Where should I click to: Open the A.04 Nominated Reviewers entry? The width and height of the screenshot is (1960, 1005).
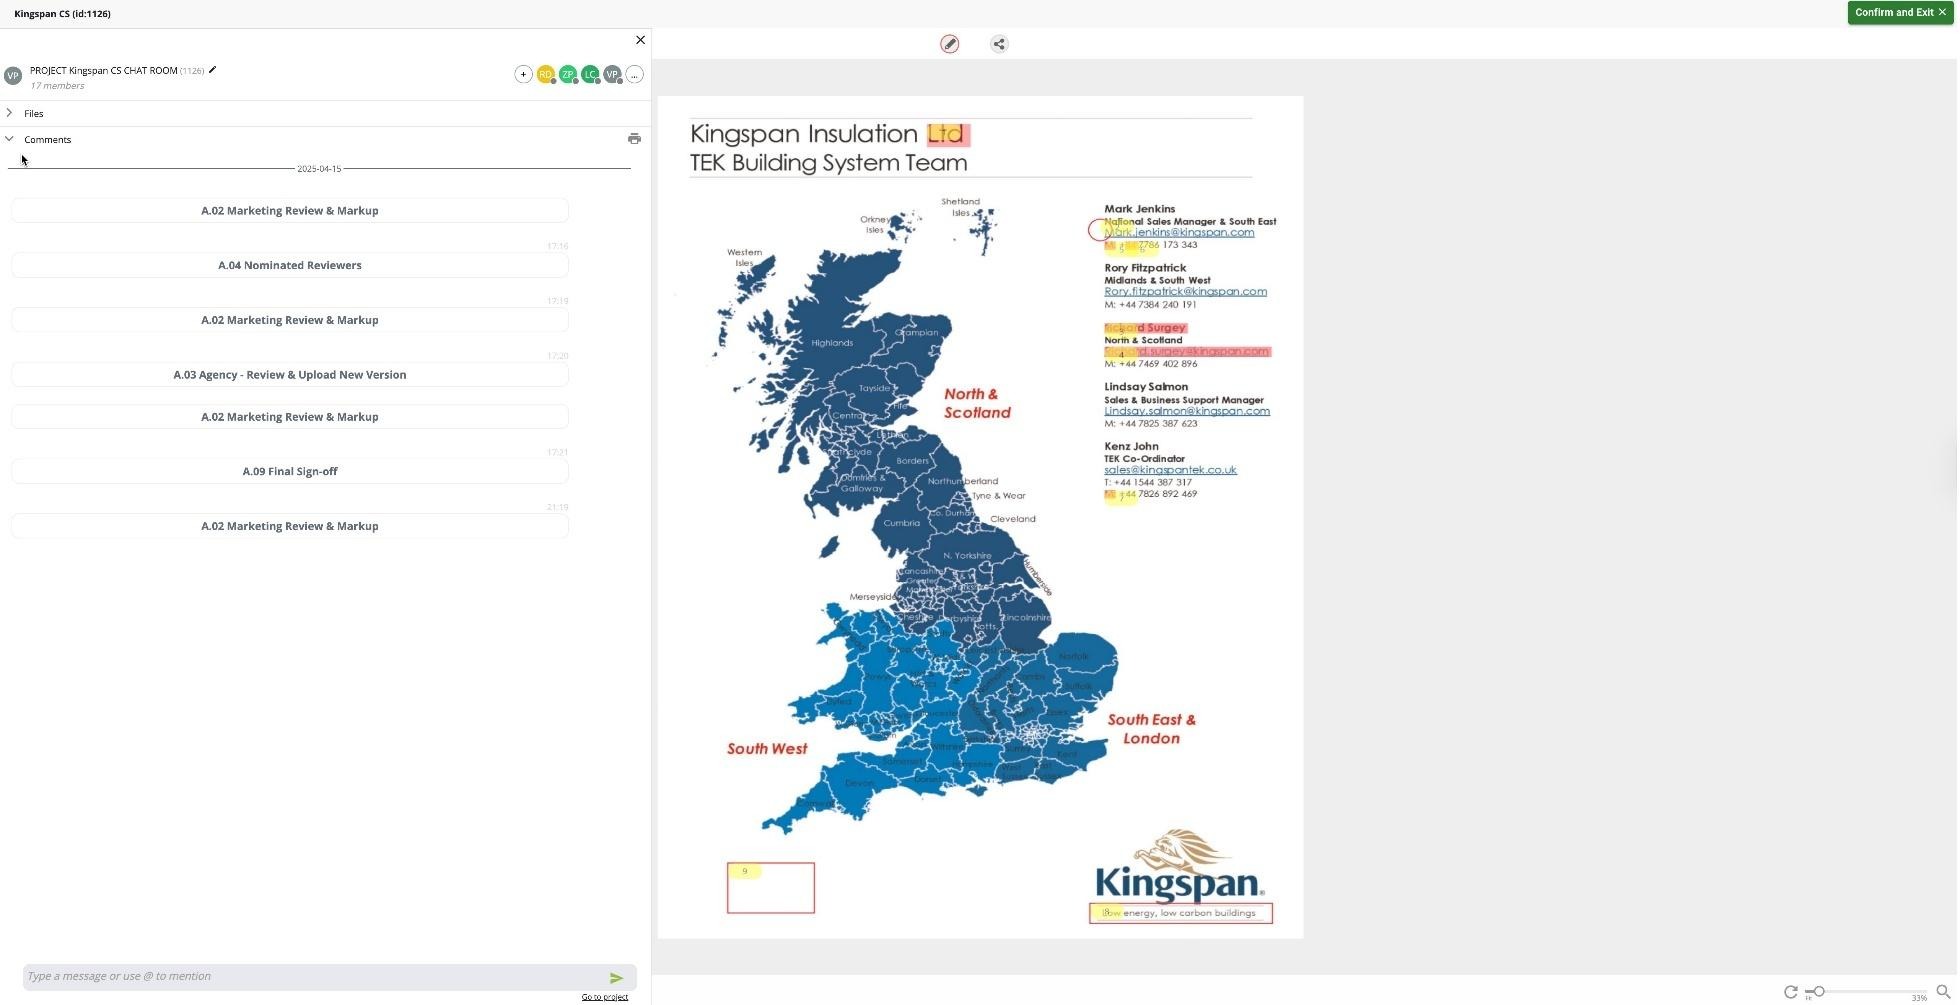pos(290,265)
